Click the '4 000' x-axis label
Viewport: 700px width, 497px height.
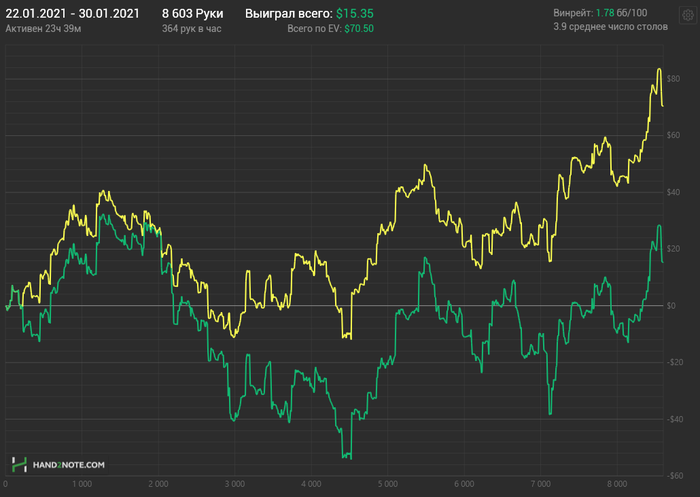tap(311, 484)
